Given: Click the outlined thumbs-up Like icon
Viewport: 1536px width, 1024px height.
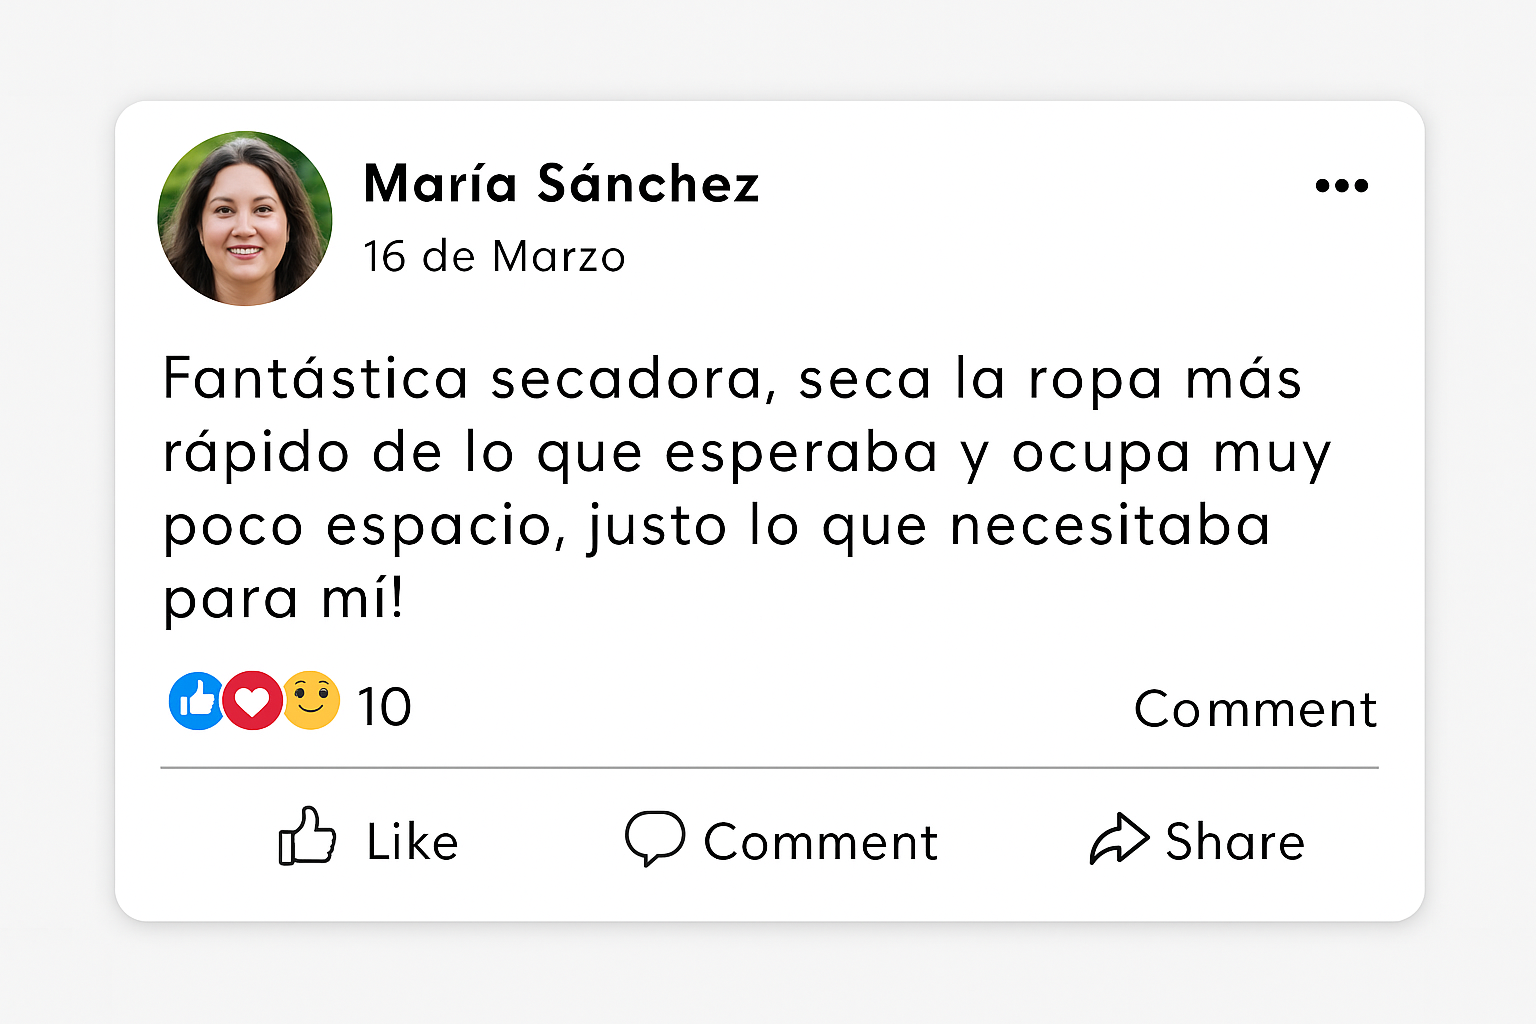Looking at the screenshot, I should tap(307, 836).
